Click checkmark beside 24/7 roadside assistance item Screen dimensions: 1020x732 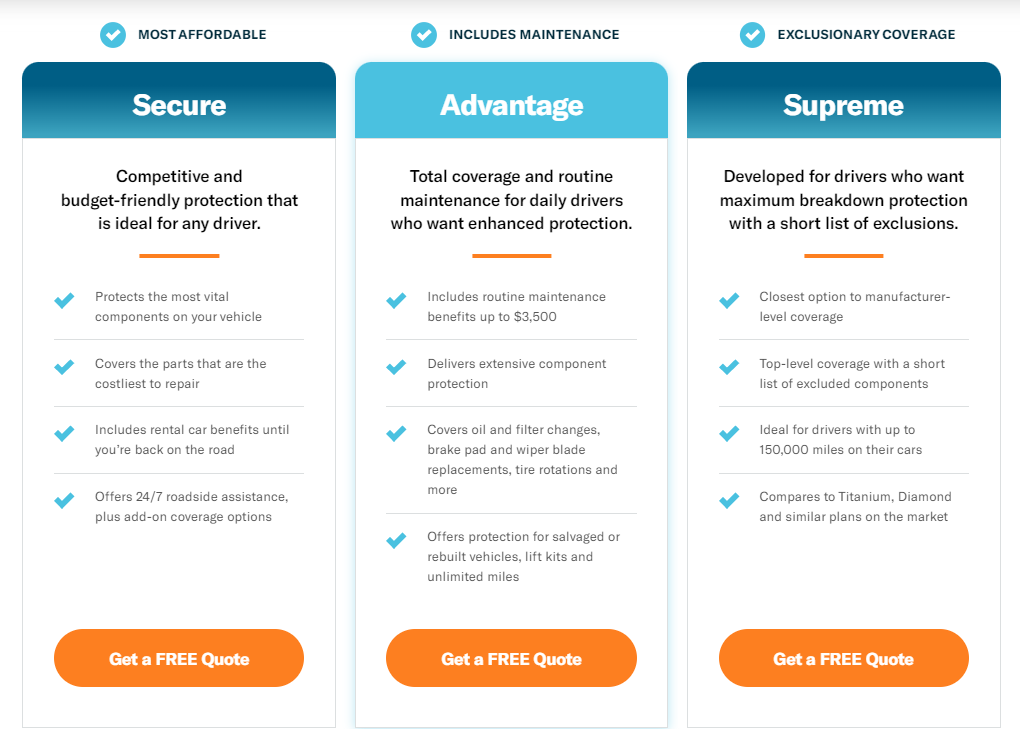pos(64,500)
